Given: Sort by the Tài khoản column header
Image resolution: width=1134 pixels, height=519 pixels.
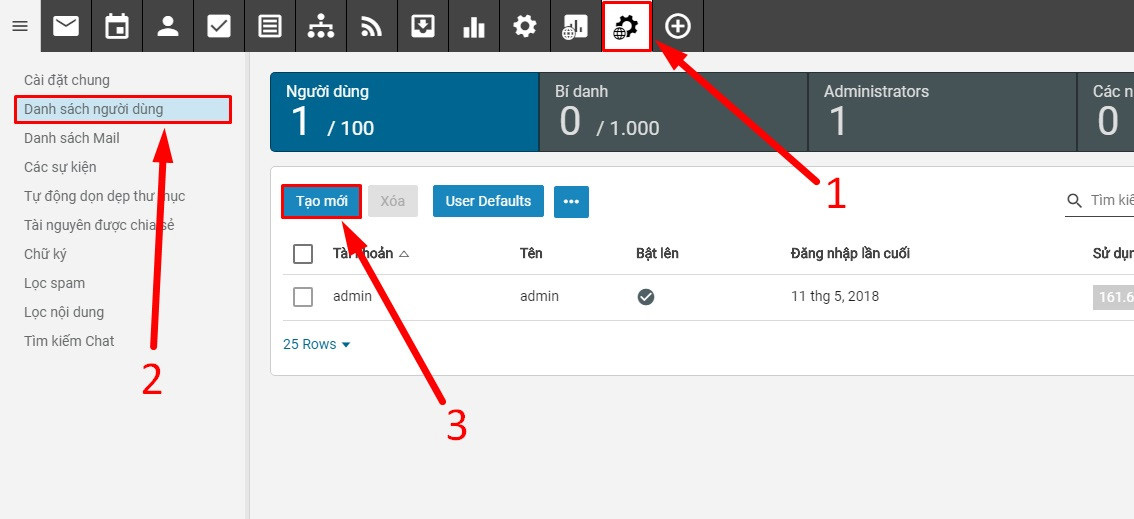Looking at the screenshot, I should (x=363, y=253).
